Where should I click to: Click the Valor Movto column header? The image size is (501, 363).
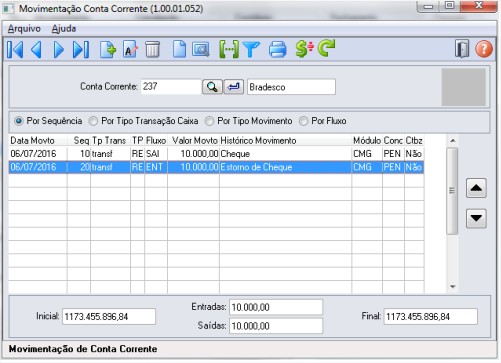pyautogui.click(x=194, y=141)
